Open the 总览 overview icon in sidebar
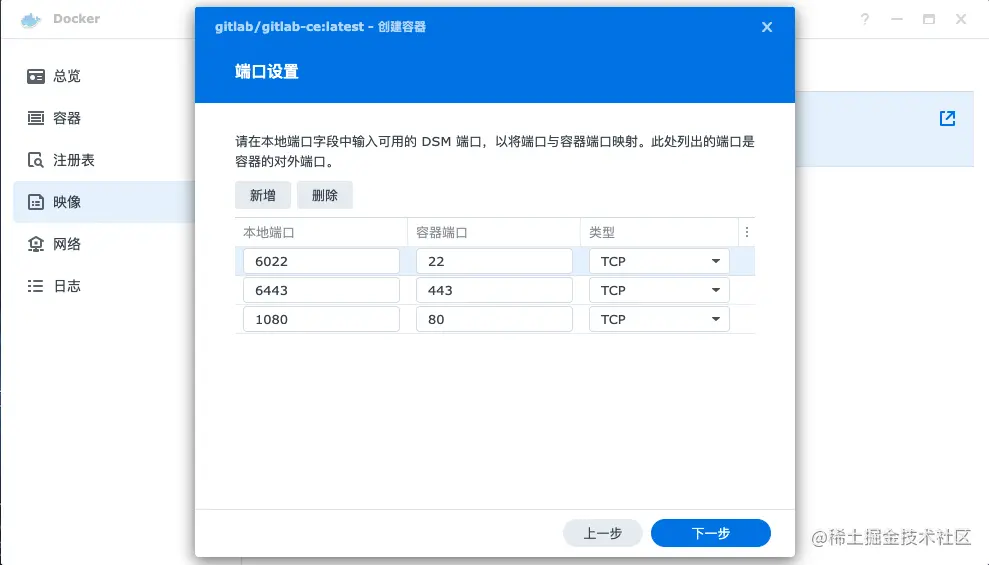The width and height of the screenshot is (989, 565). 36,76
